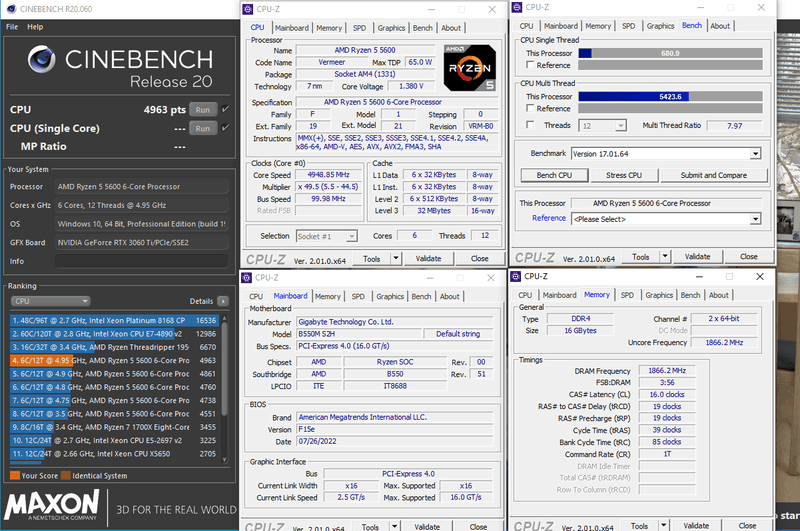Click the Ryzen 5 logo in CPU-Z
This screenshot has height=531, width=800.
469,68
